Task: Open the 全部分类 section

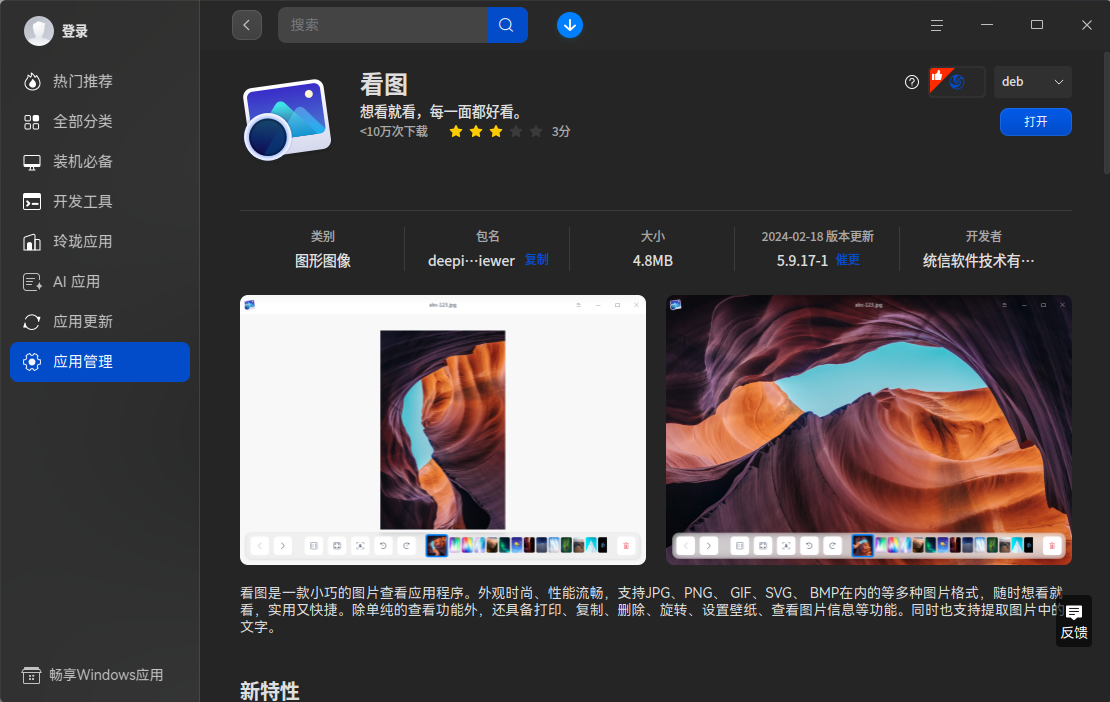Action: [x=100, y=122]
